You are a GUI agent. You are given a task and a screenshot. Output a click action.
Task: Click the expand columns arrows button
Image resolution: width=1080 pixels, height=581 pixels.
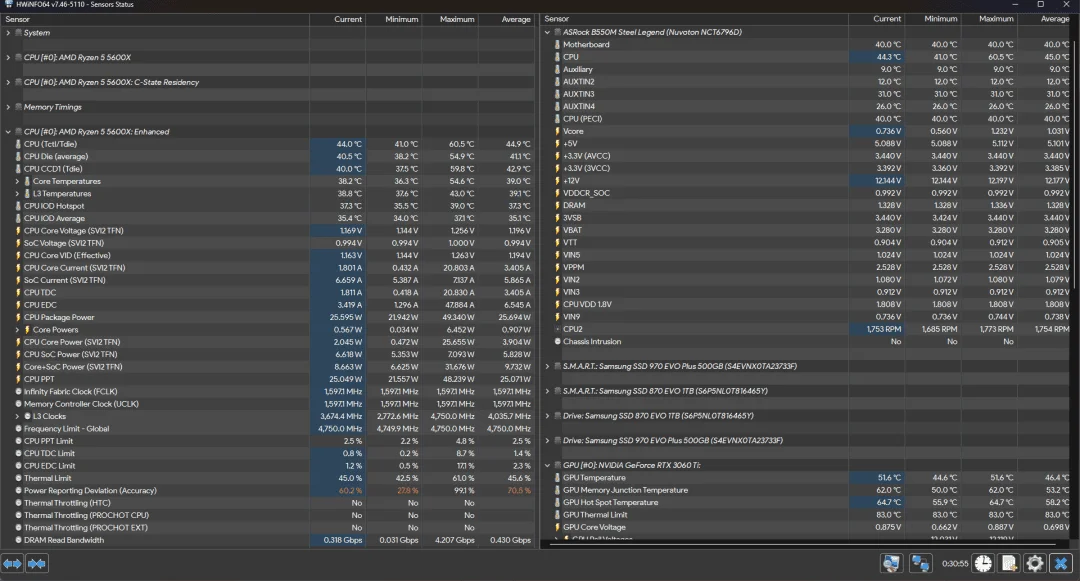[x=12, y=564]
